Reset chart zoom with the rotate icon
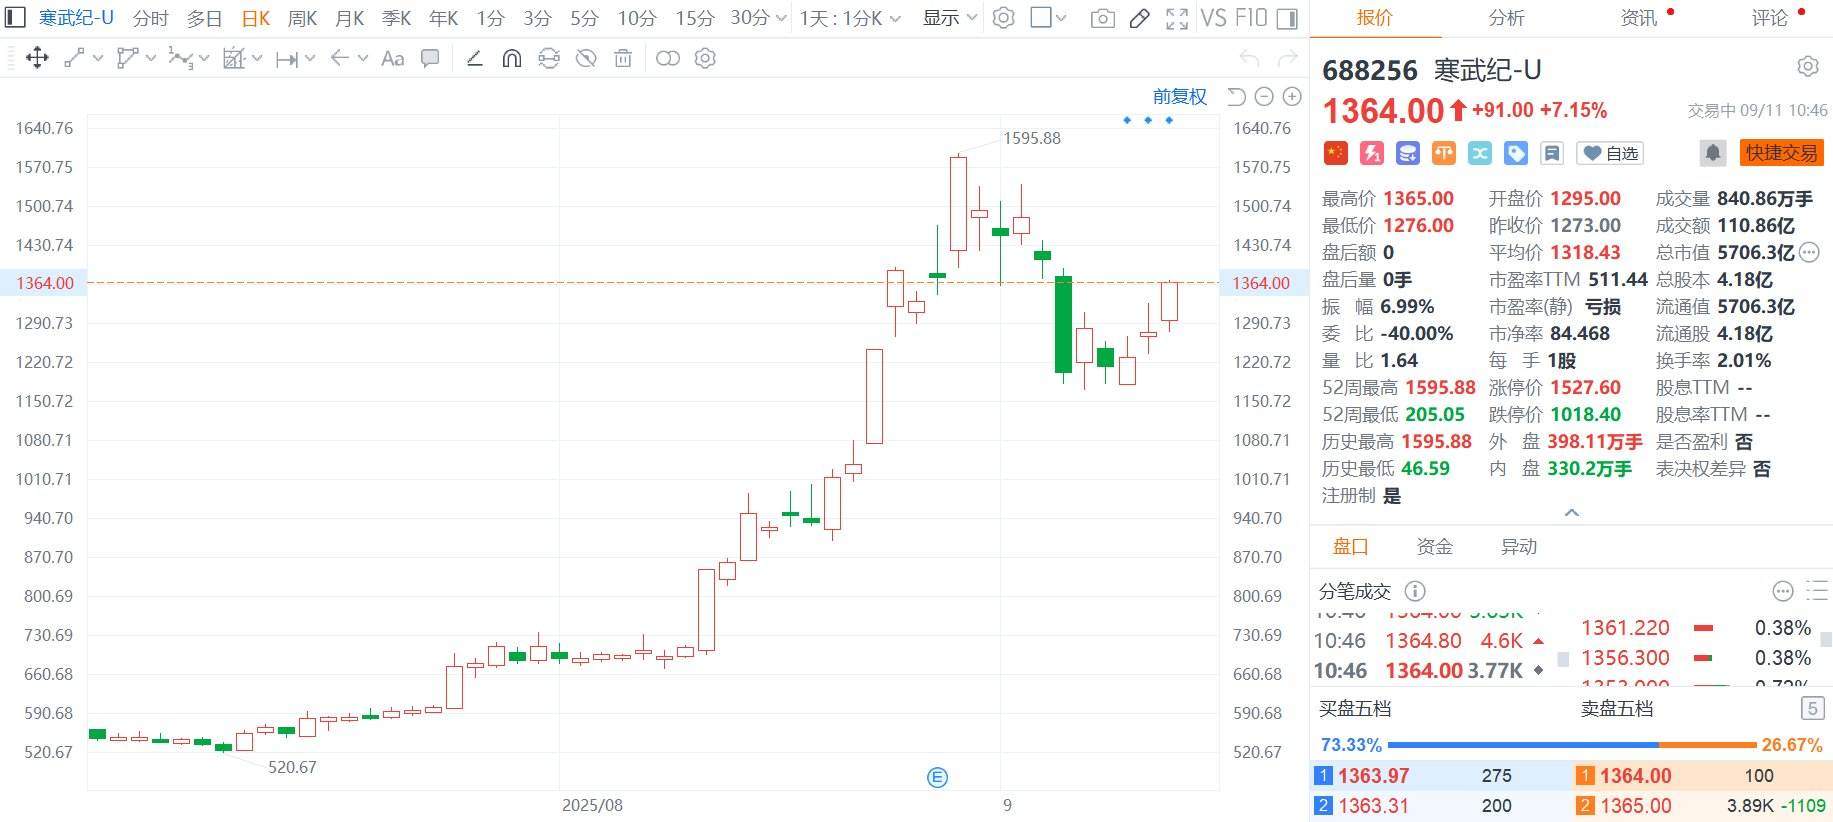This screenshot has height=822, width=1833. pyautogui.click(x=1236, y=96)
